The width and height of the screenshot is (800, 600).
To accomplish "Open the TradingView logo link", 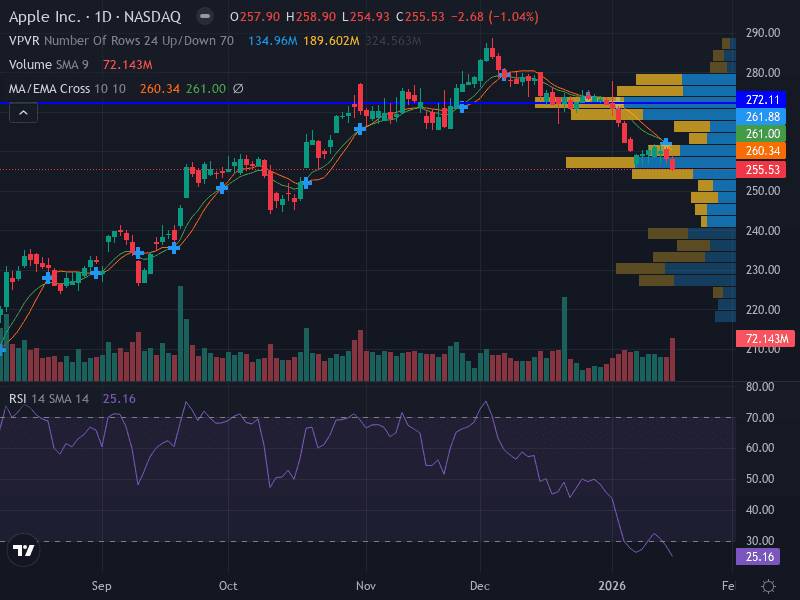I will coord(23,550).
